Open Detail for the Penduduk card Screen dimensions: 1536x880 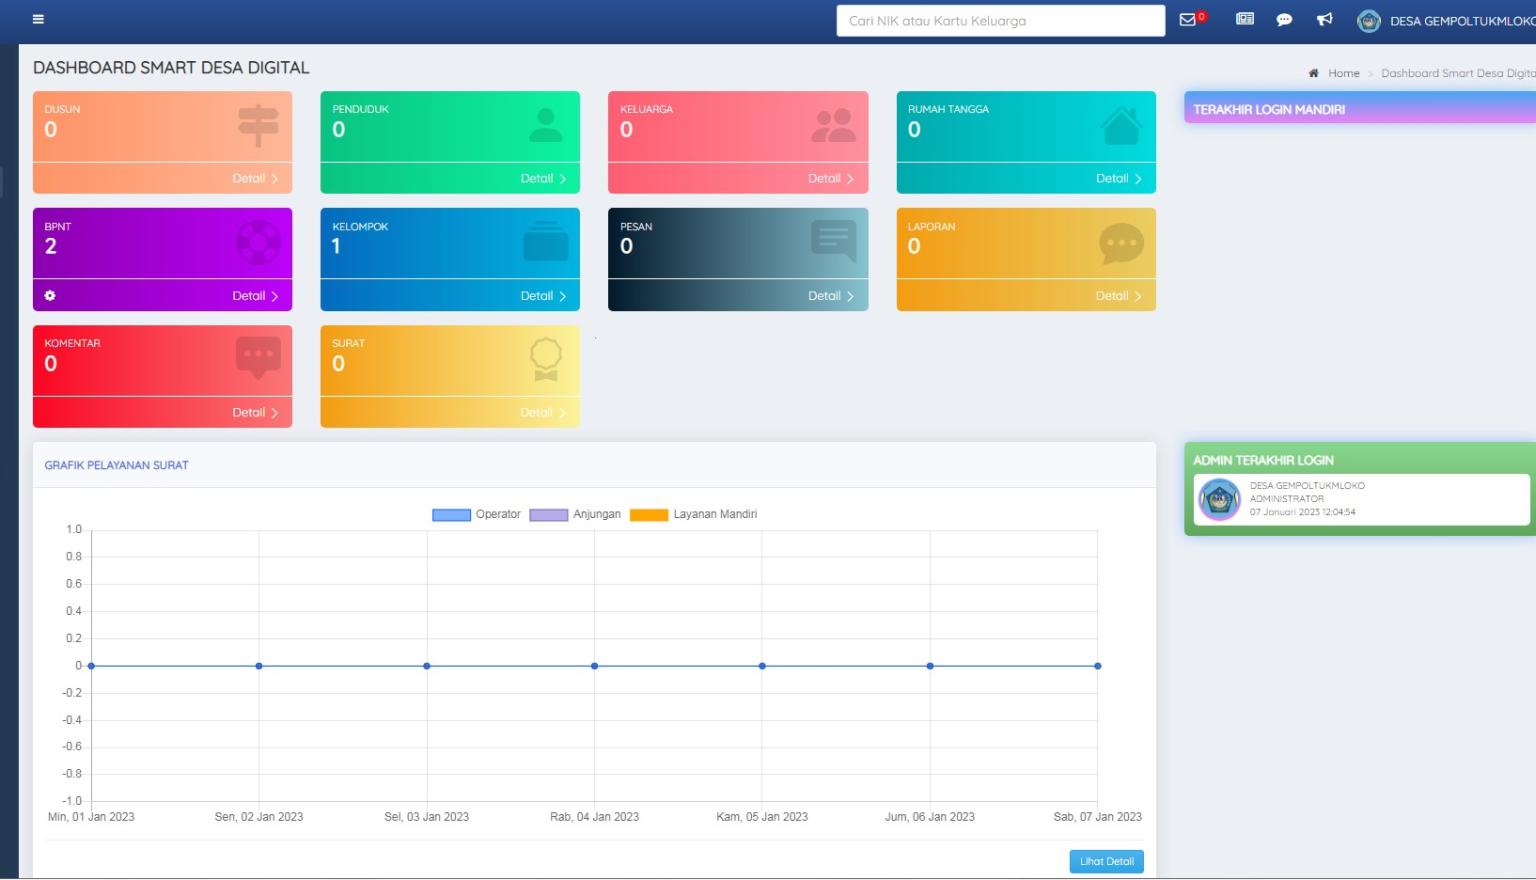[x=543, y=179]
